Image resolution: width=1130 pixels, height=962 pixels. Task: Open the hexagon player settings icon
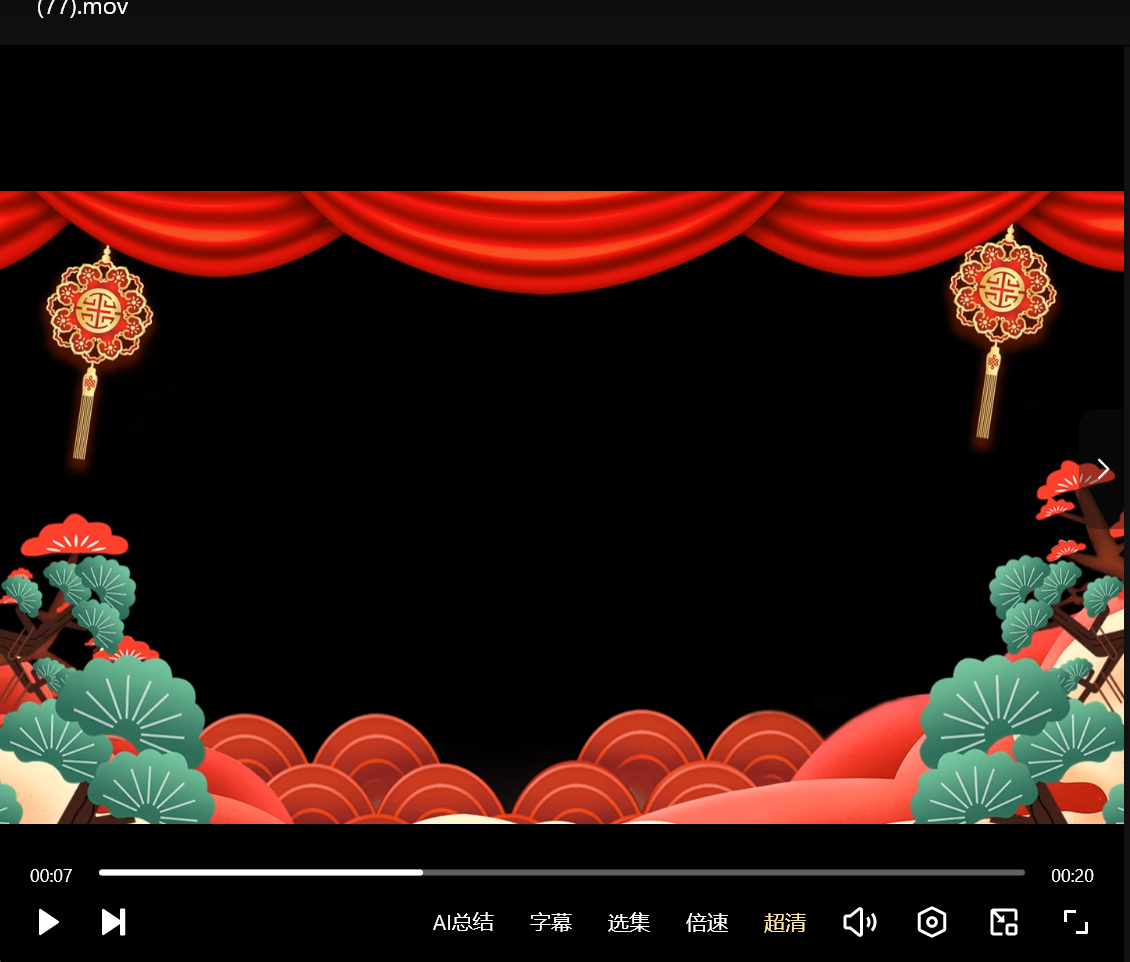[x=932, y=922]
